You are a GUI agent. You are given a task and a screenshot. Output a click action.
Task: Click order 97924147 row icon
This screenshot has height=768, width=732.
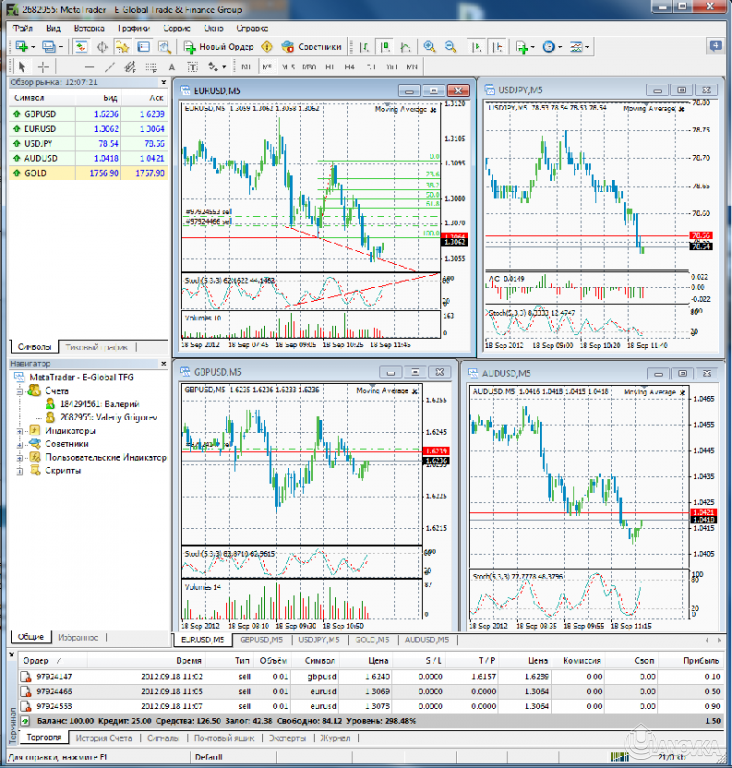[27, 677]
